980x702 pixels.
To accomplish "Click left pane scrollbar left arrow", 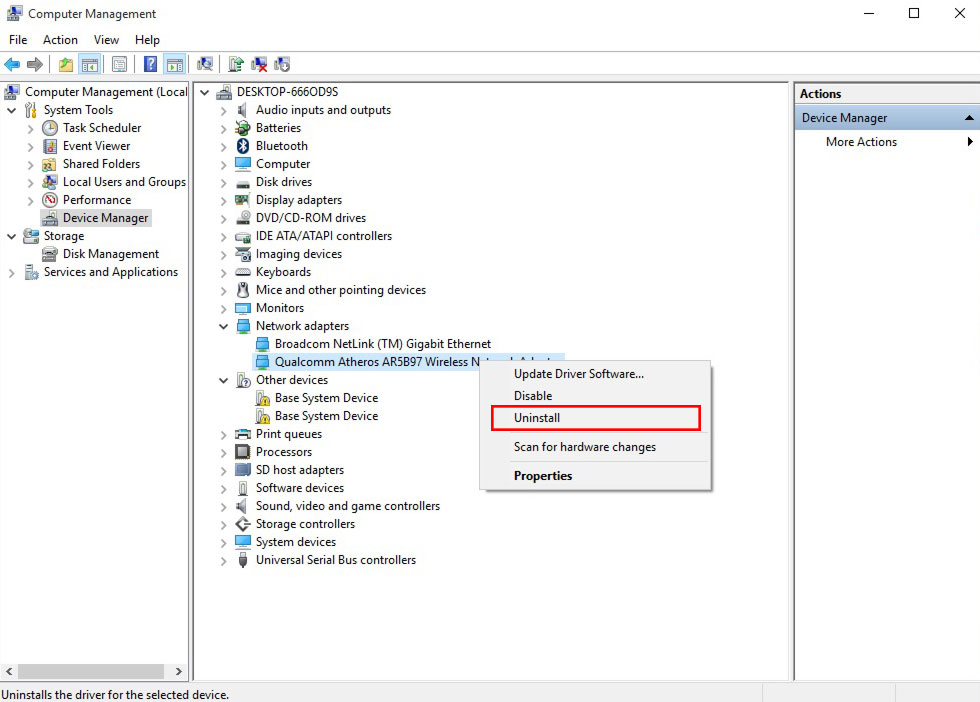I will [x=9, y=671].
